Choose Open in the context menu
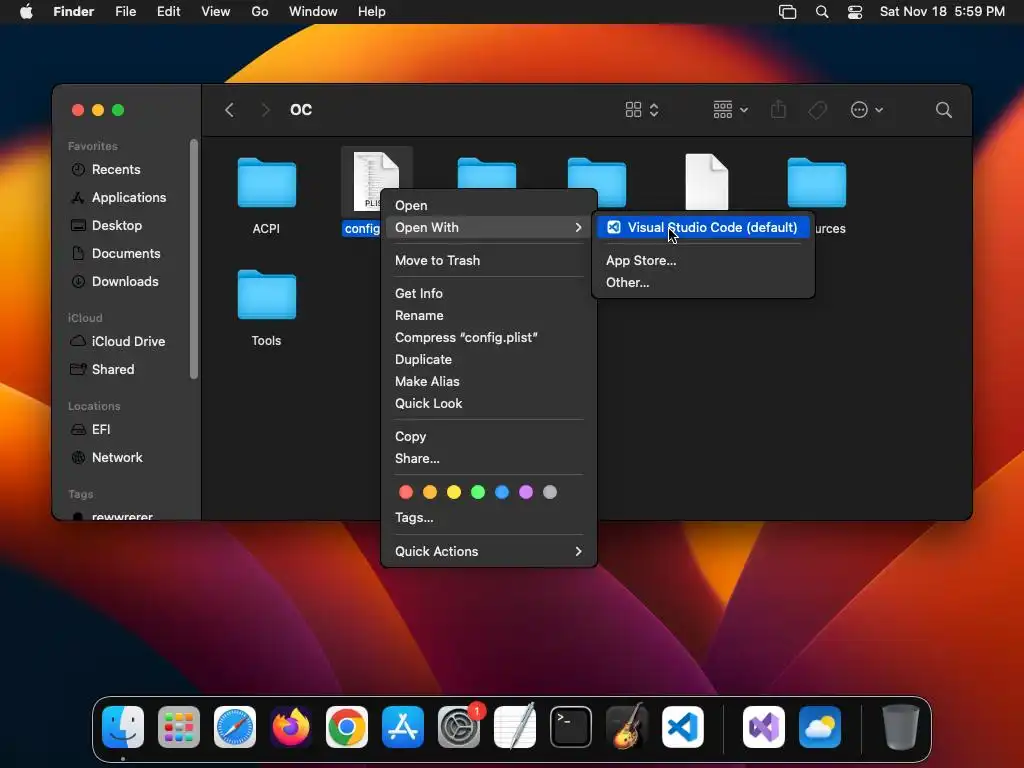Image resolution: width=1024 pixels, height=768 pixels. (488, 206)
